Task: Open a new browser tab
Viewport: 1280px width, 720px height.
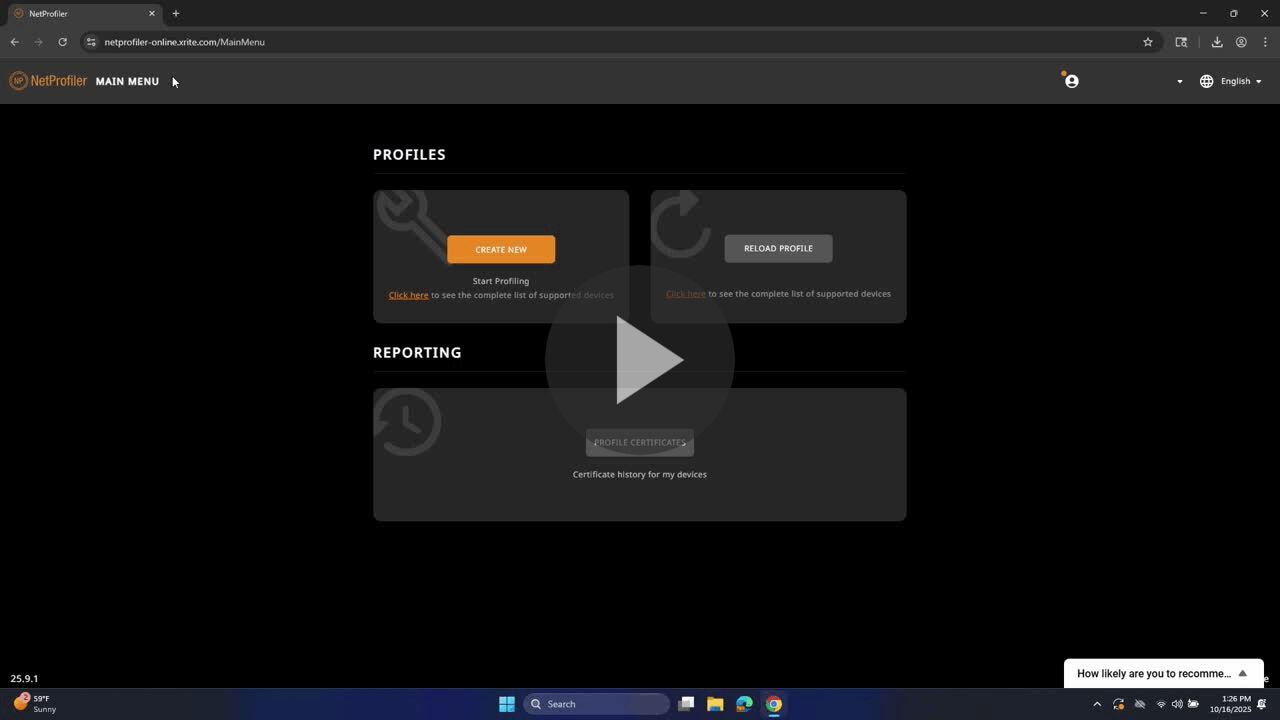Action: click(x=176, y=14)
